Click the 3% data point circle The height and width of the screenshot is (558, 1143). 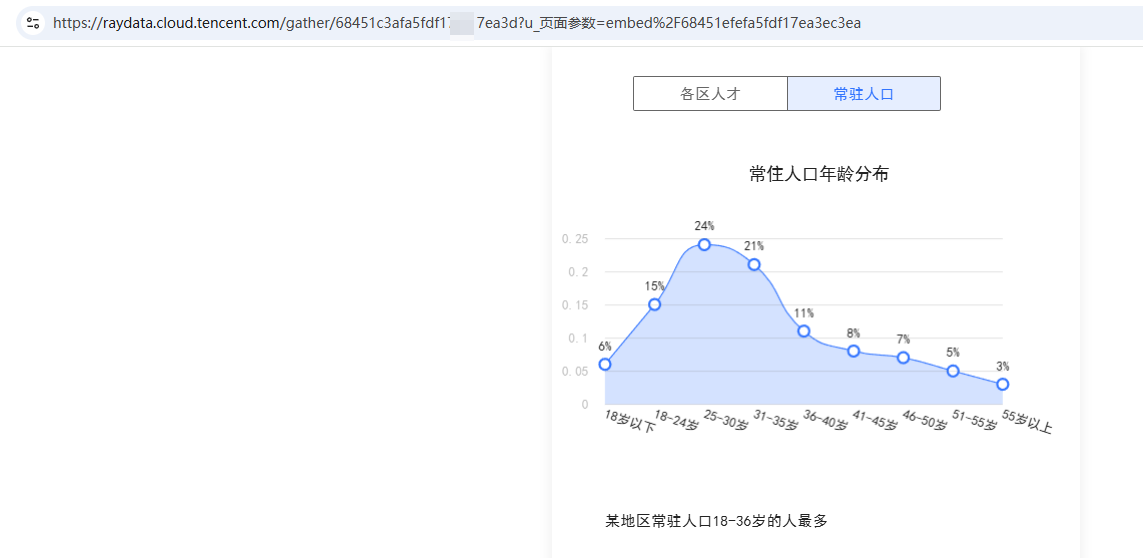(x=1002, y=384)
